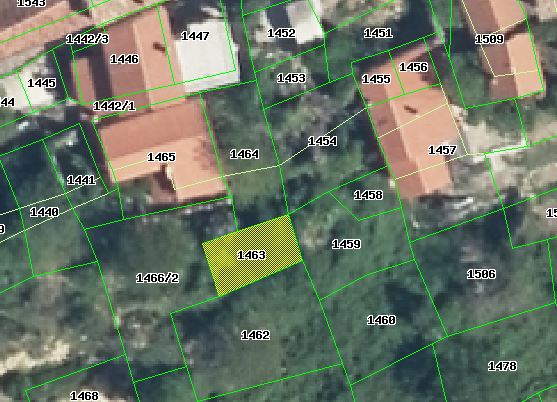Select parcel 1478
This screenshot has height=402, width=557.
click(502, 366)
